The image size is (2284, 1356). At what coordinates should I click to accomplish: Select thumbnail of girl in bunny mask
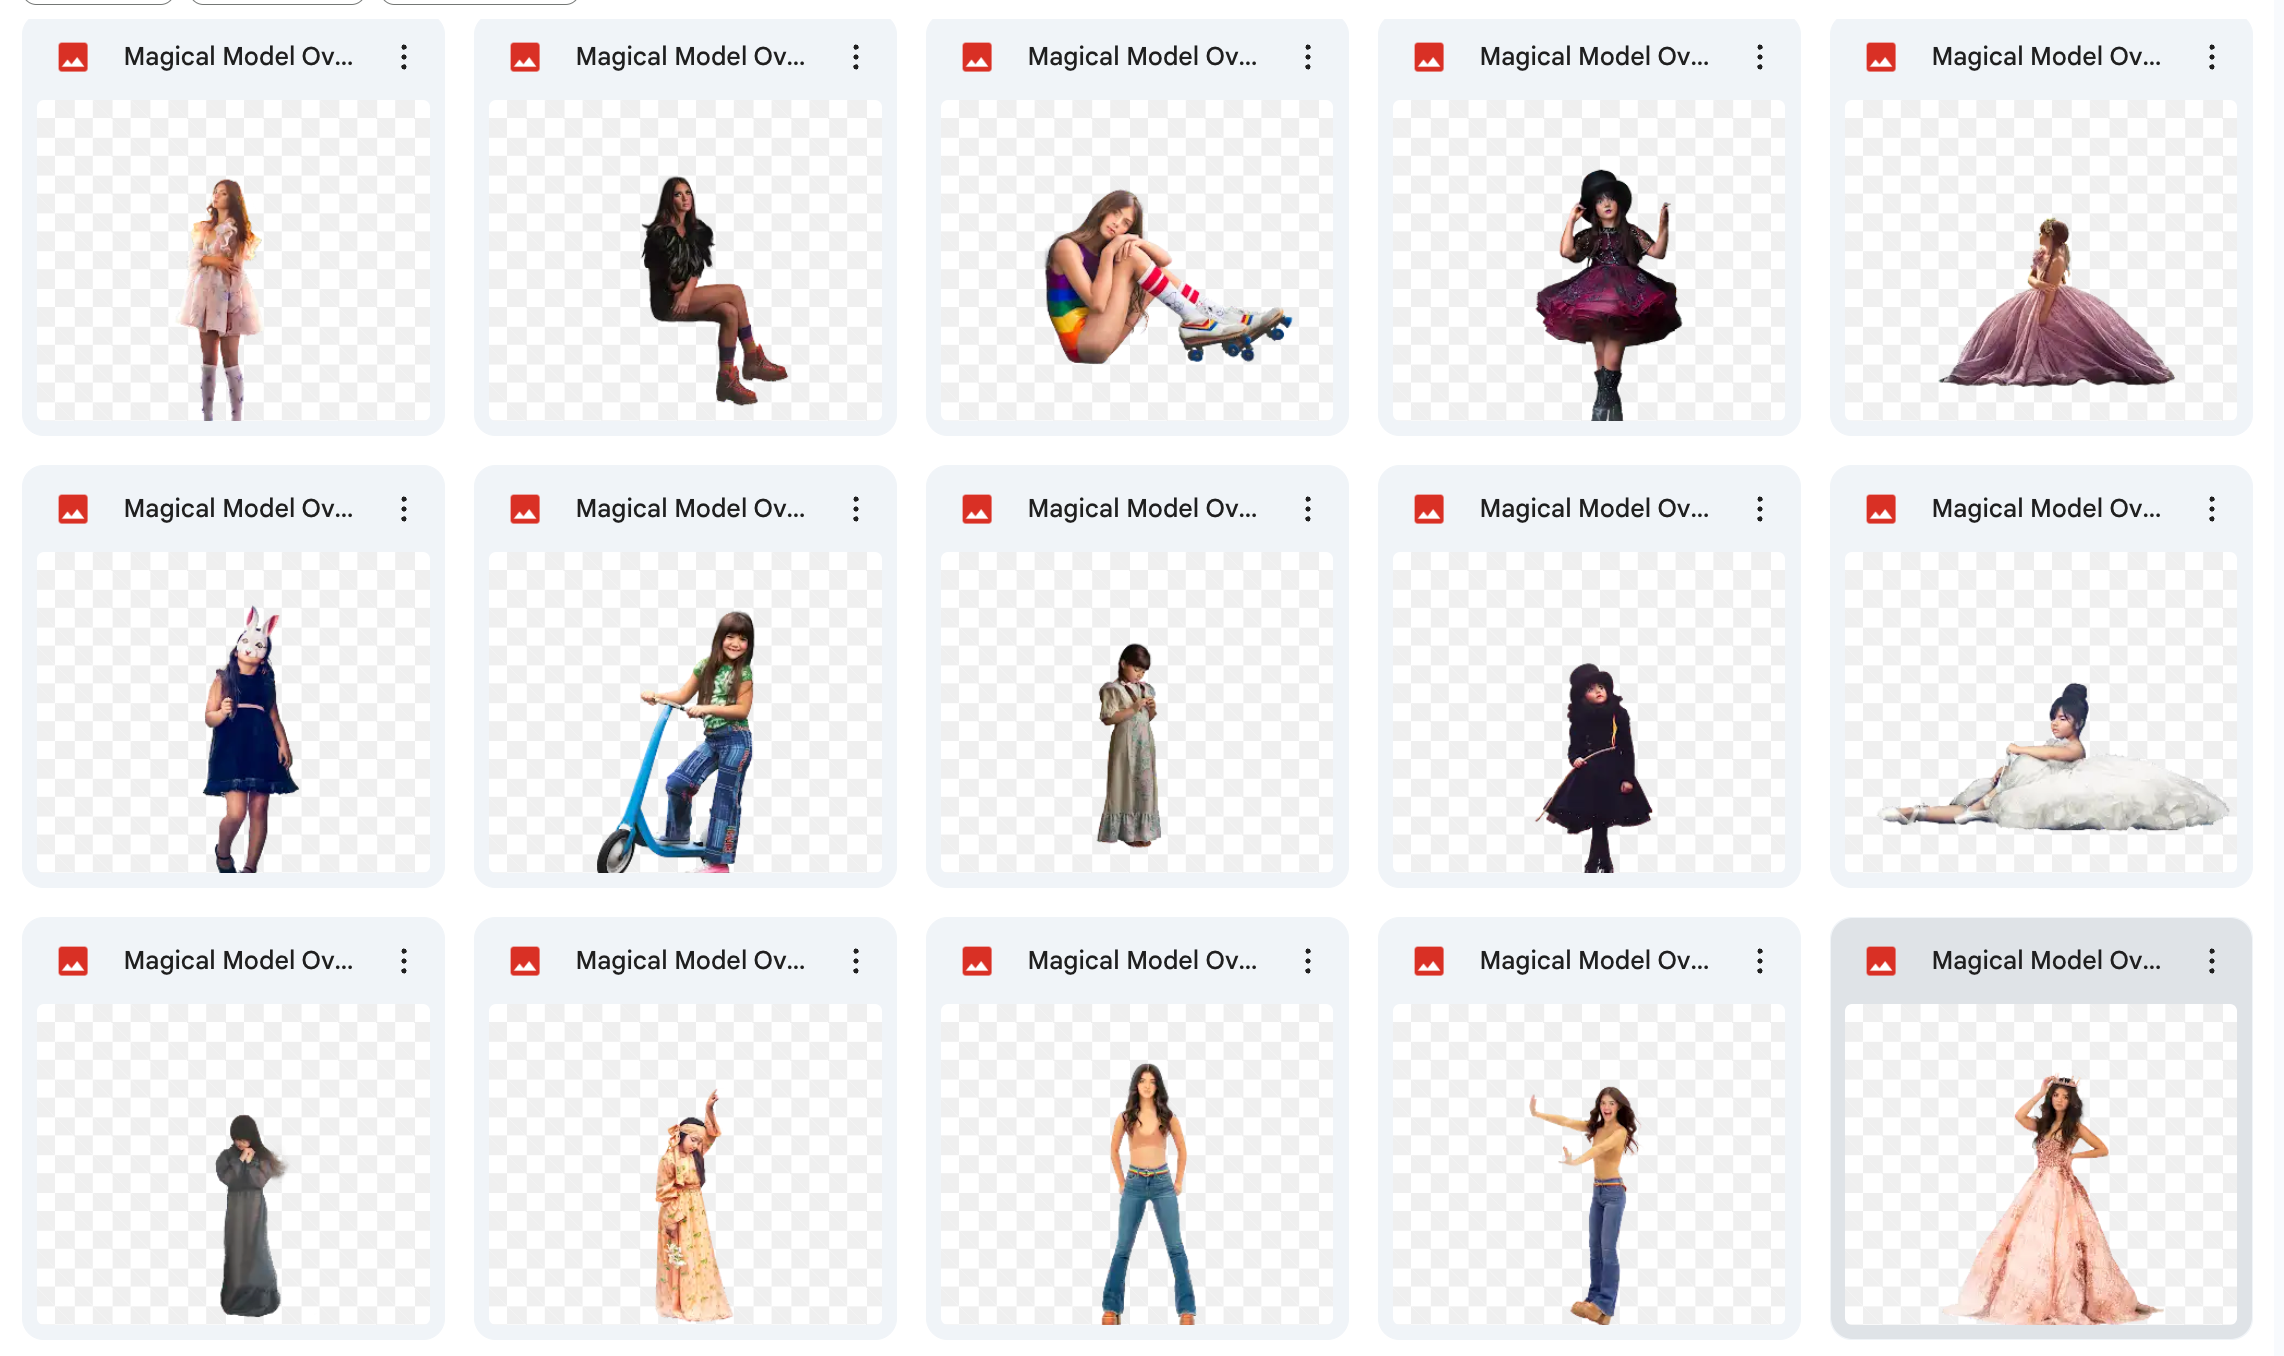pyautogui.click(x=233, y=712)
